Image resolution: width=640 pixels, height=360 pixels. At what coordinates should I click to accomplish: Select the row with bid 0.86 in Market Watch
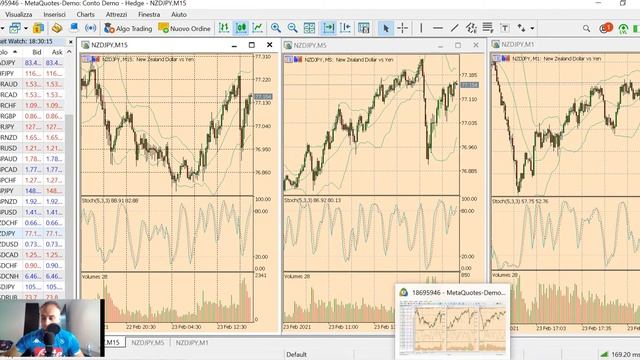(x=32, y=116)
